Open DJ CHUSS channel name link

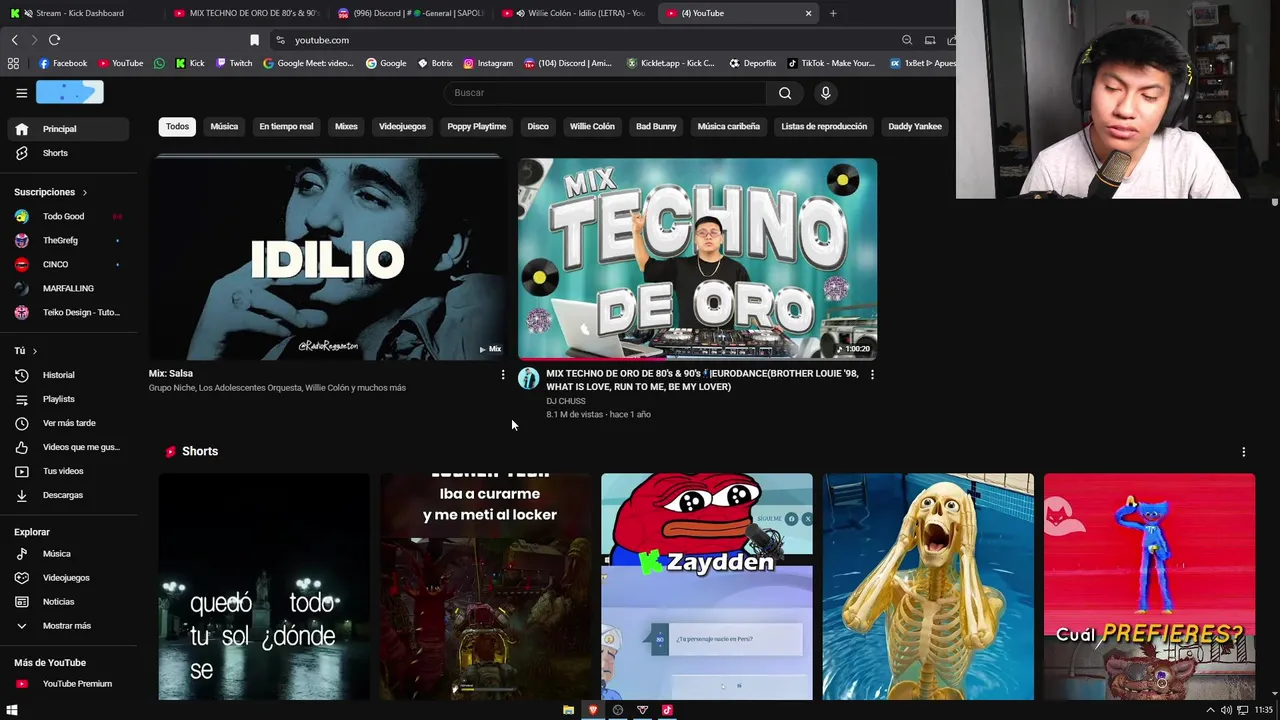point(566,401)
